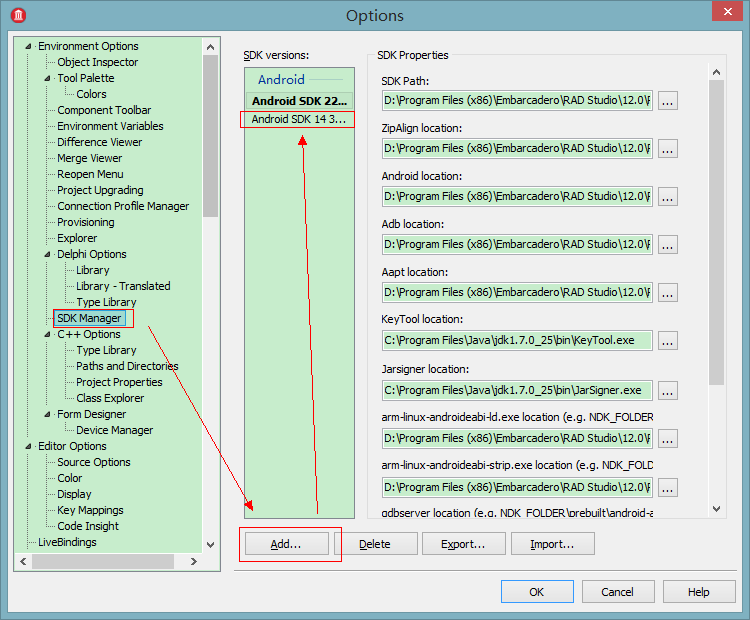
Task: Click the Android group header
Action: [281, 79]
